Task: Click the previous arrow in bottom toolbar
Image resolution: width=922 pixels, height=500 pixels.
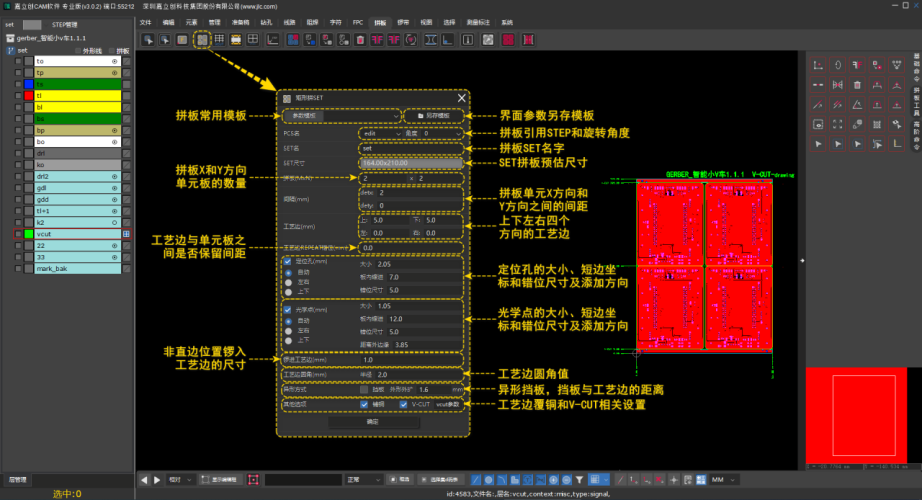Action: pos(144,480)
